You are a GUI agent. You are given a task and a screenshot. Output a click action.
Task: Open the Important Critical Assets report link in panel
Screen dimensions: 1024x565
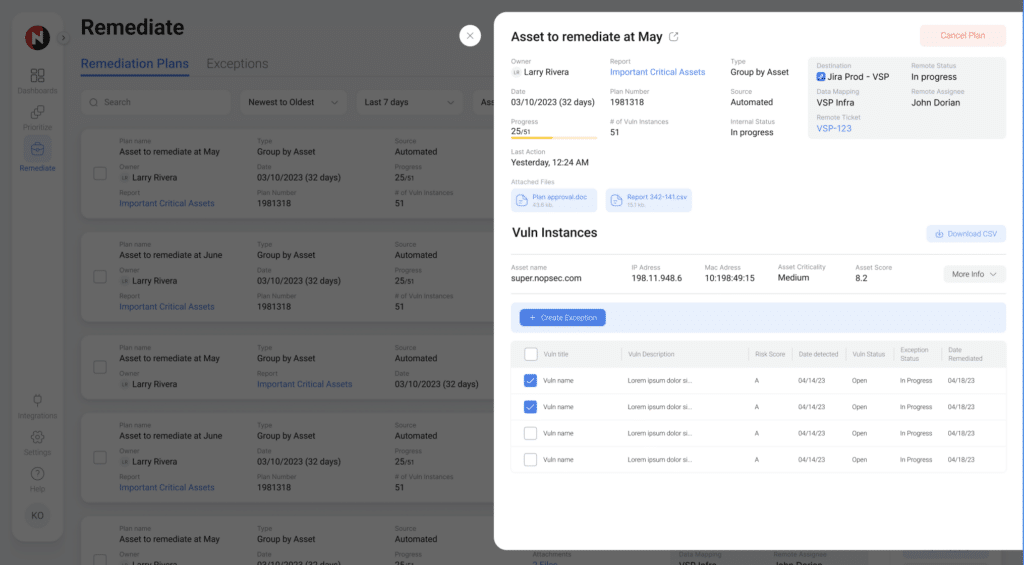point(657,73)
